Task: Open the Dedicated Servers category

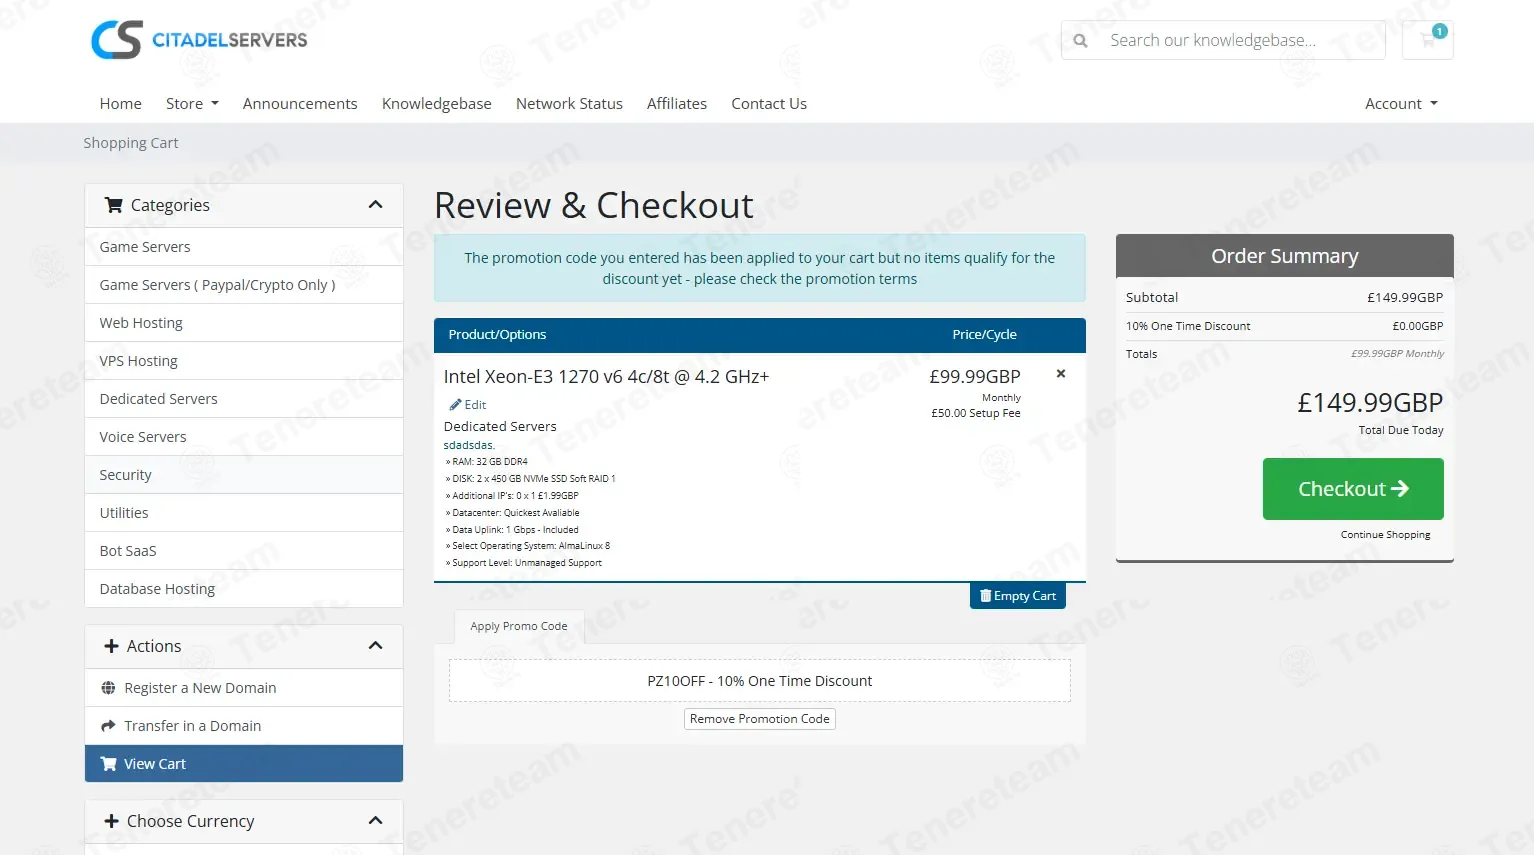Action: [x=244, y=399]
